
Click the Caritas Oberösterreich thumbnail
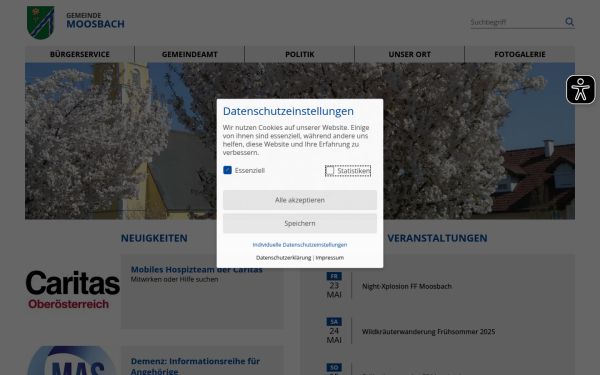coord(73,290)
